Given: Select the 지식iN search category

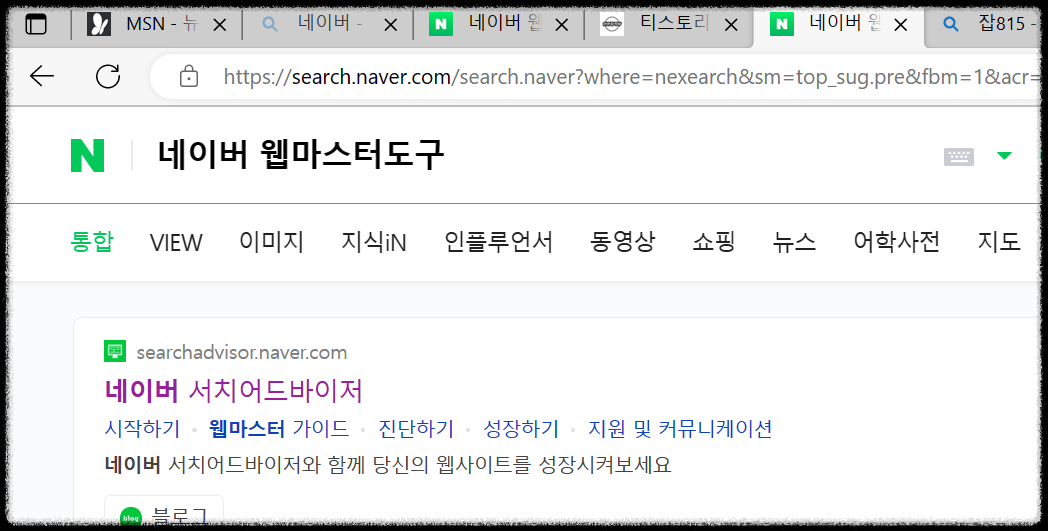Looking at the screenshot, I should coord(374,241).
